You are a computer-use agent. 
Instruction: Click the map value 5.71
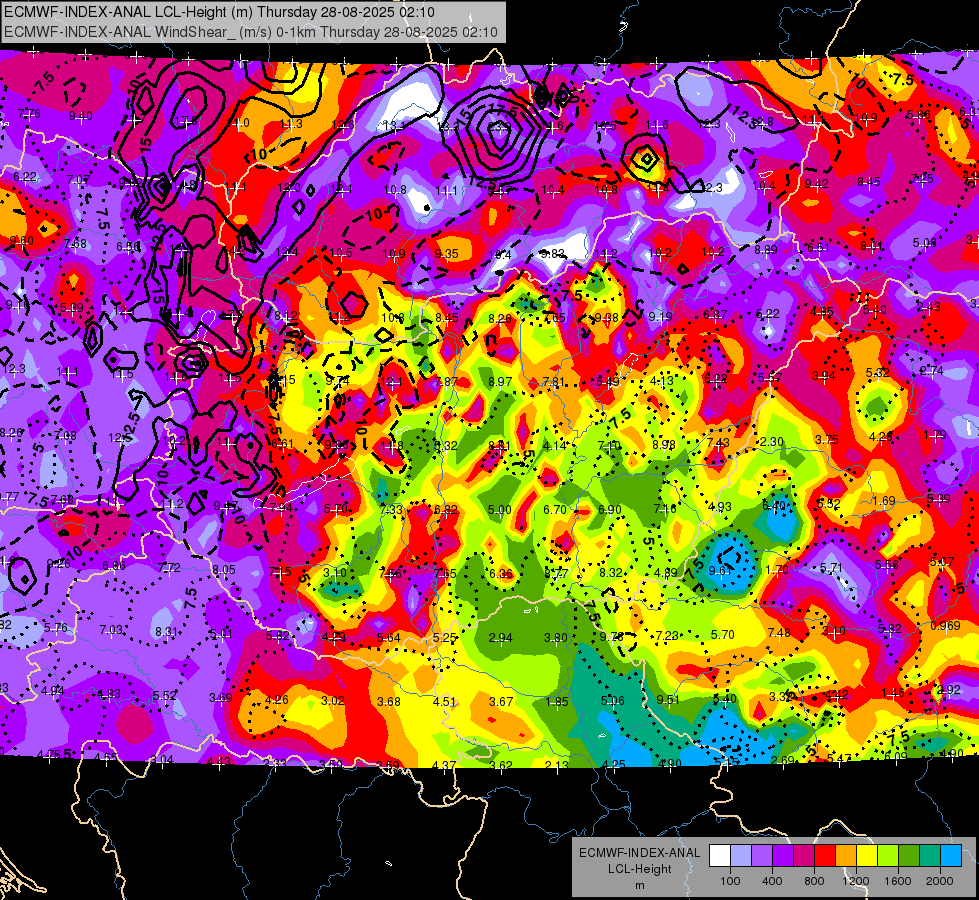coord(832,568)
